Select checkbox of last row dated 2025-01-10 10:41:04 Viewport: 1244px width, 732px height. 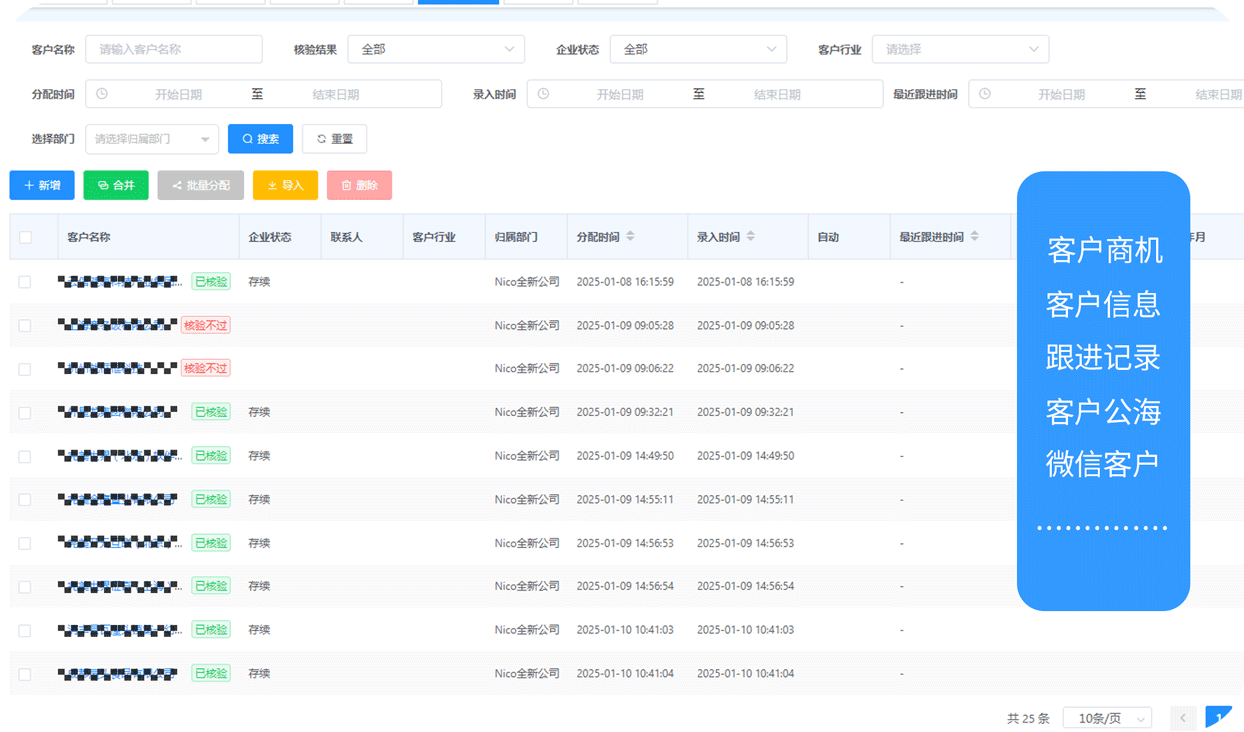click(25, 674)
